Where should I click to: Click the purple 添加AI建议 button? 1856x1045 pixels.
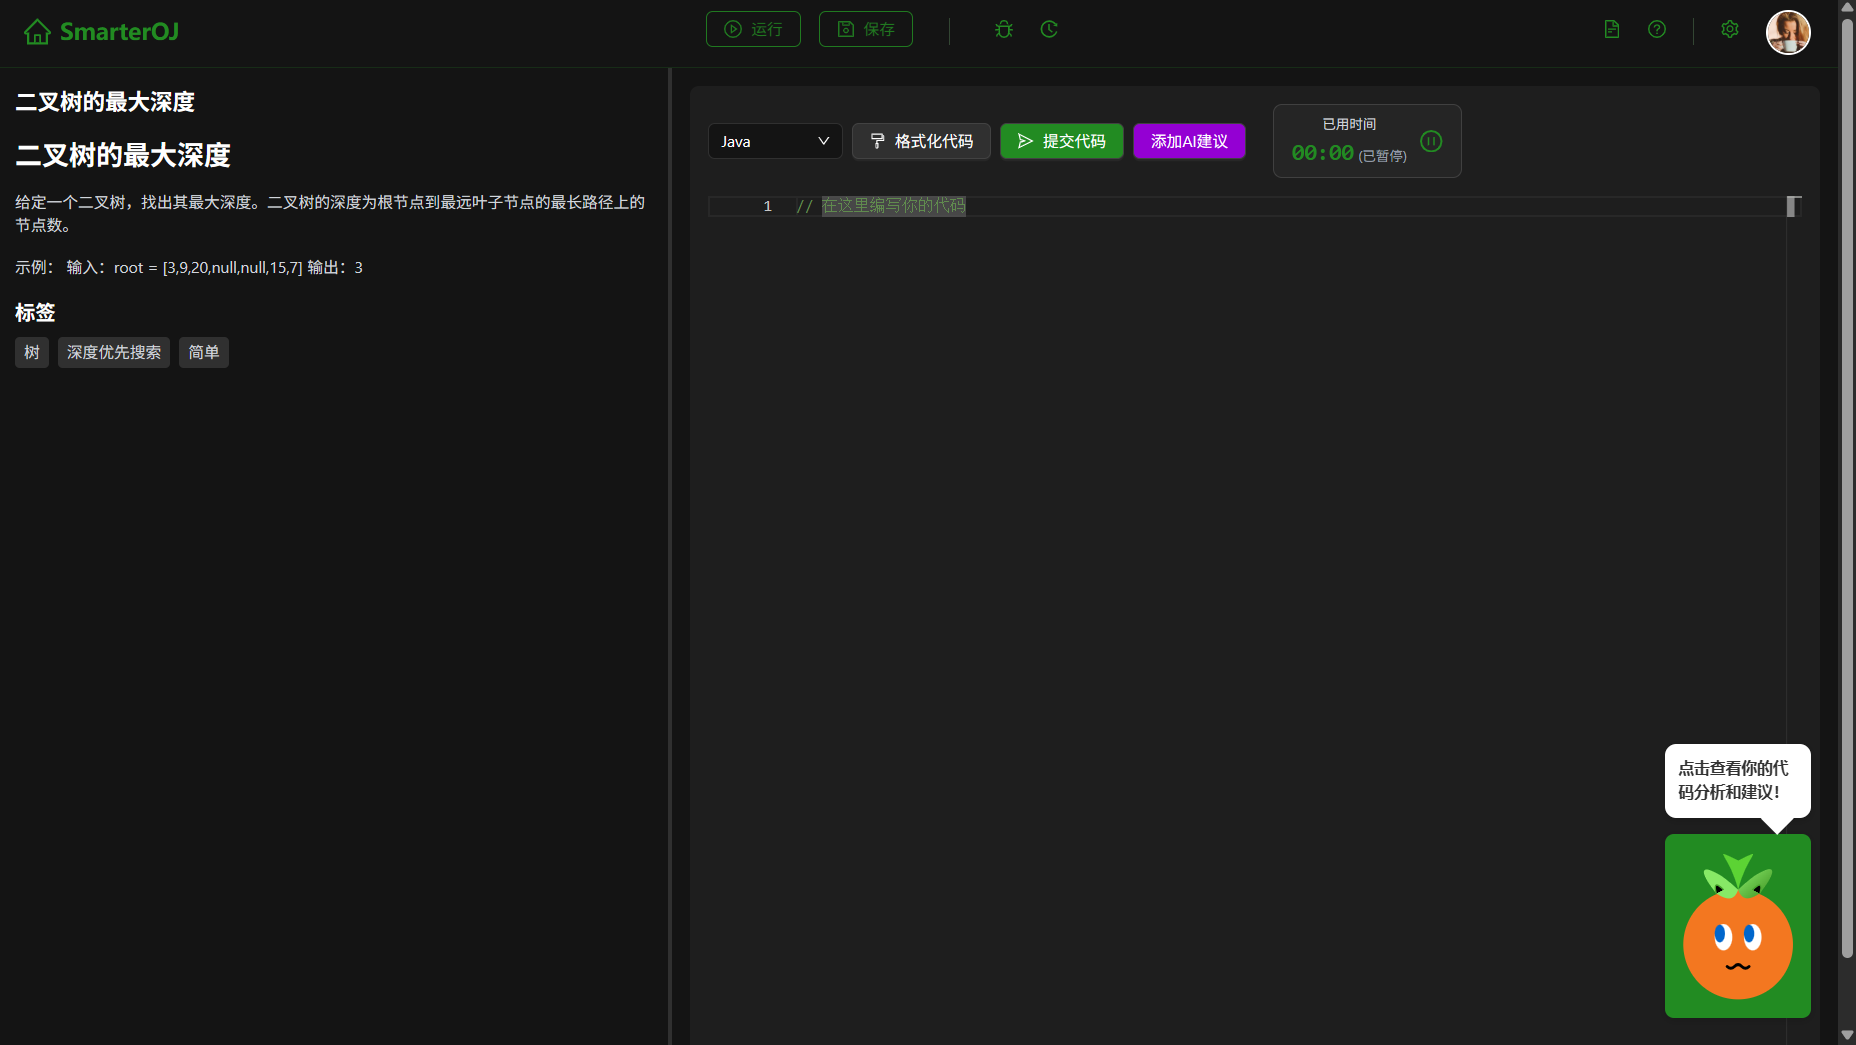[1189, 141]
